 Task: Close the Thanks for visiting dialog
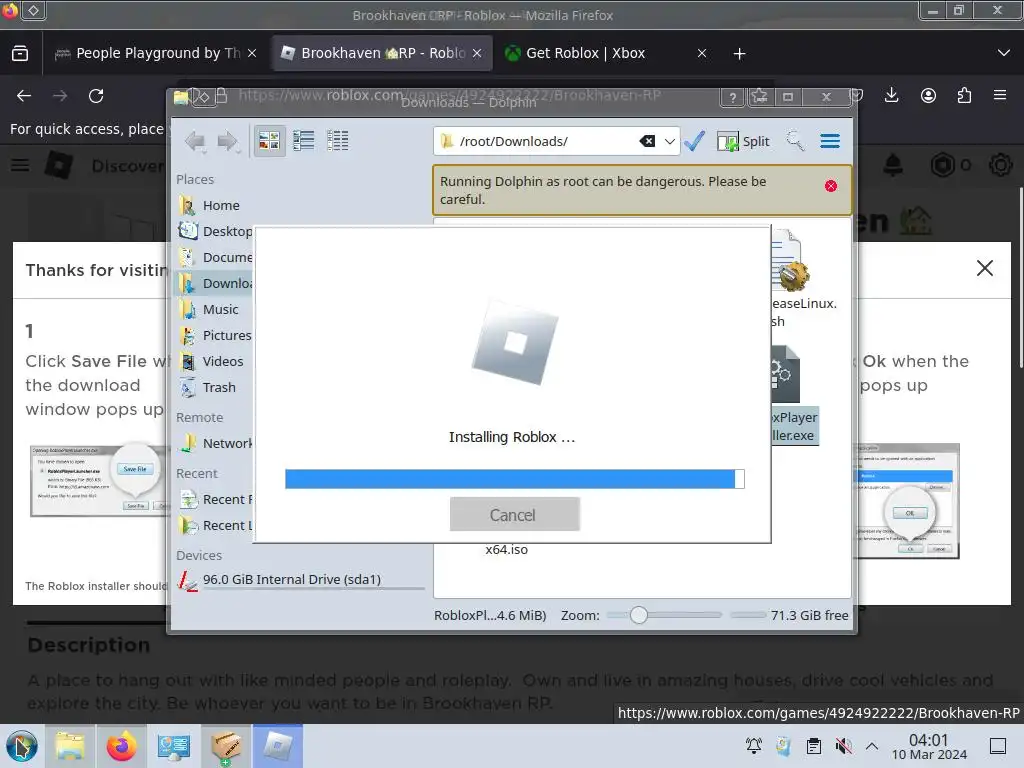tap(985, 268)
